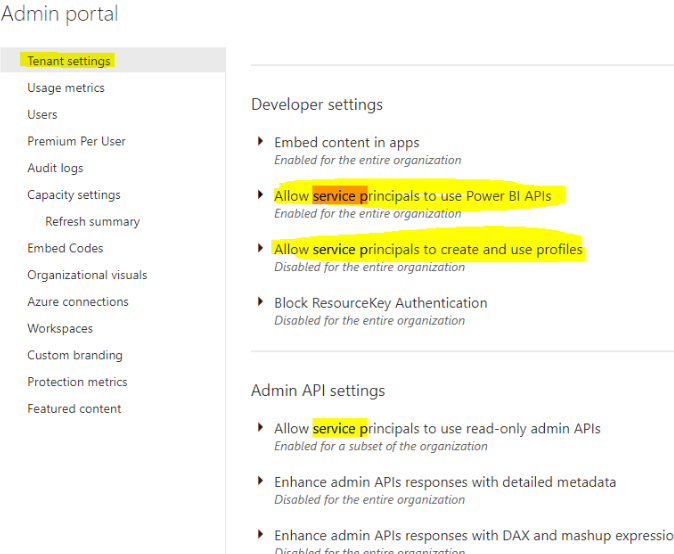Expand arrow for detailed metadata setting
Image resolution: width=674 pixels, height=554 pixels.
click(x=260, y=481)
